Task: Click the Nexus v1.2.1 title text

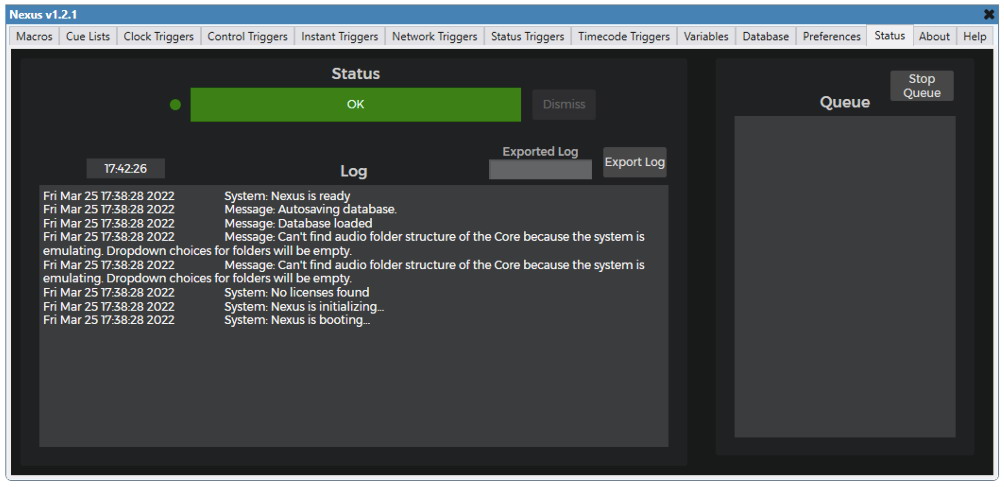Action: click(43, 14)
